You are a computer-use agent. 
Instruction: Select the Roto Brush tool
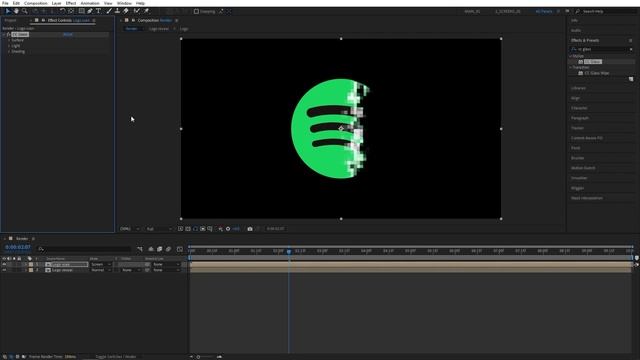[x=137, y=11]
